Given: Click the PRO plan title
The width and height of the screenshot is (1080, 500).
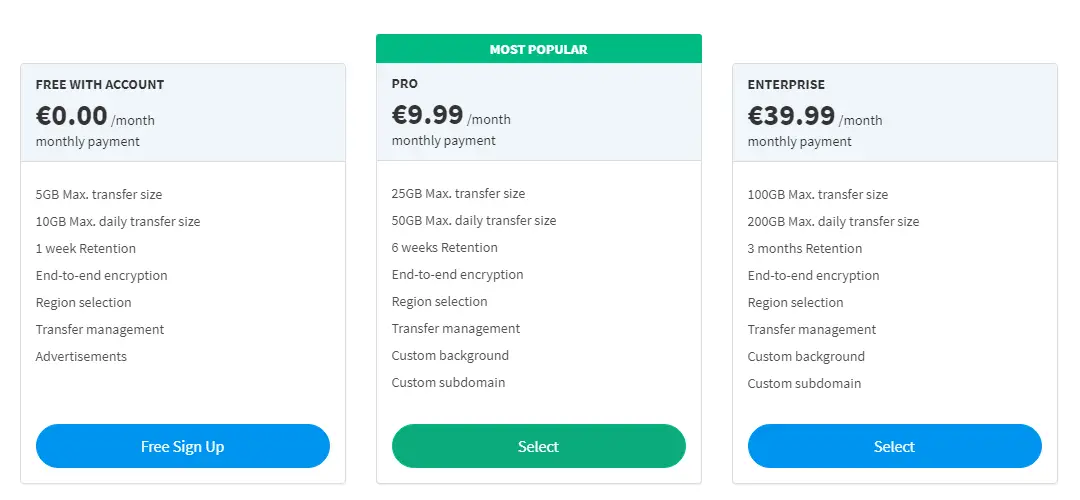Looking at the screenshot, I should pyautogui.click(x=405, y=84).
